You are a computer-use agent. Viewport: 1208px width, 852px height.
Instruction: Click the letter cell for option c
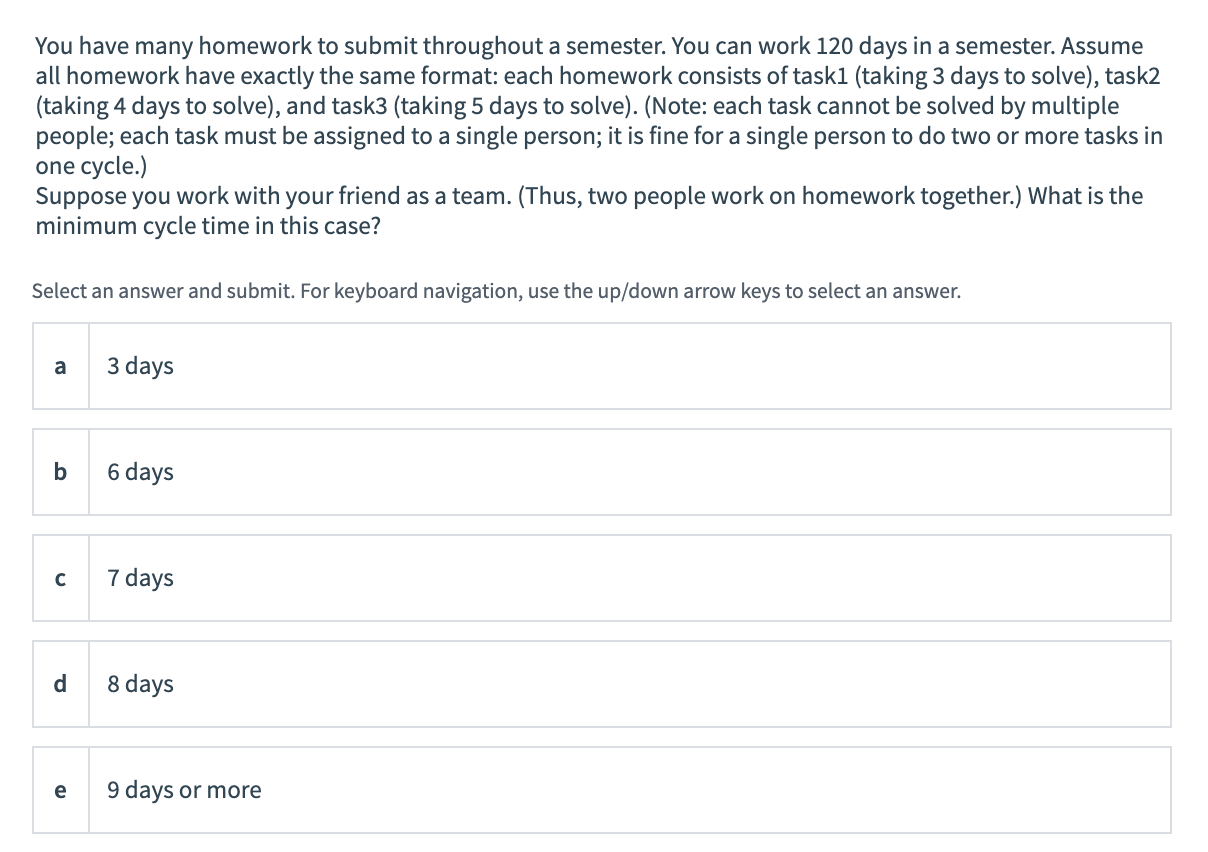60,578
